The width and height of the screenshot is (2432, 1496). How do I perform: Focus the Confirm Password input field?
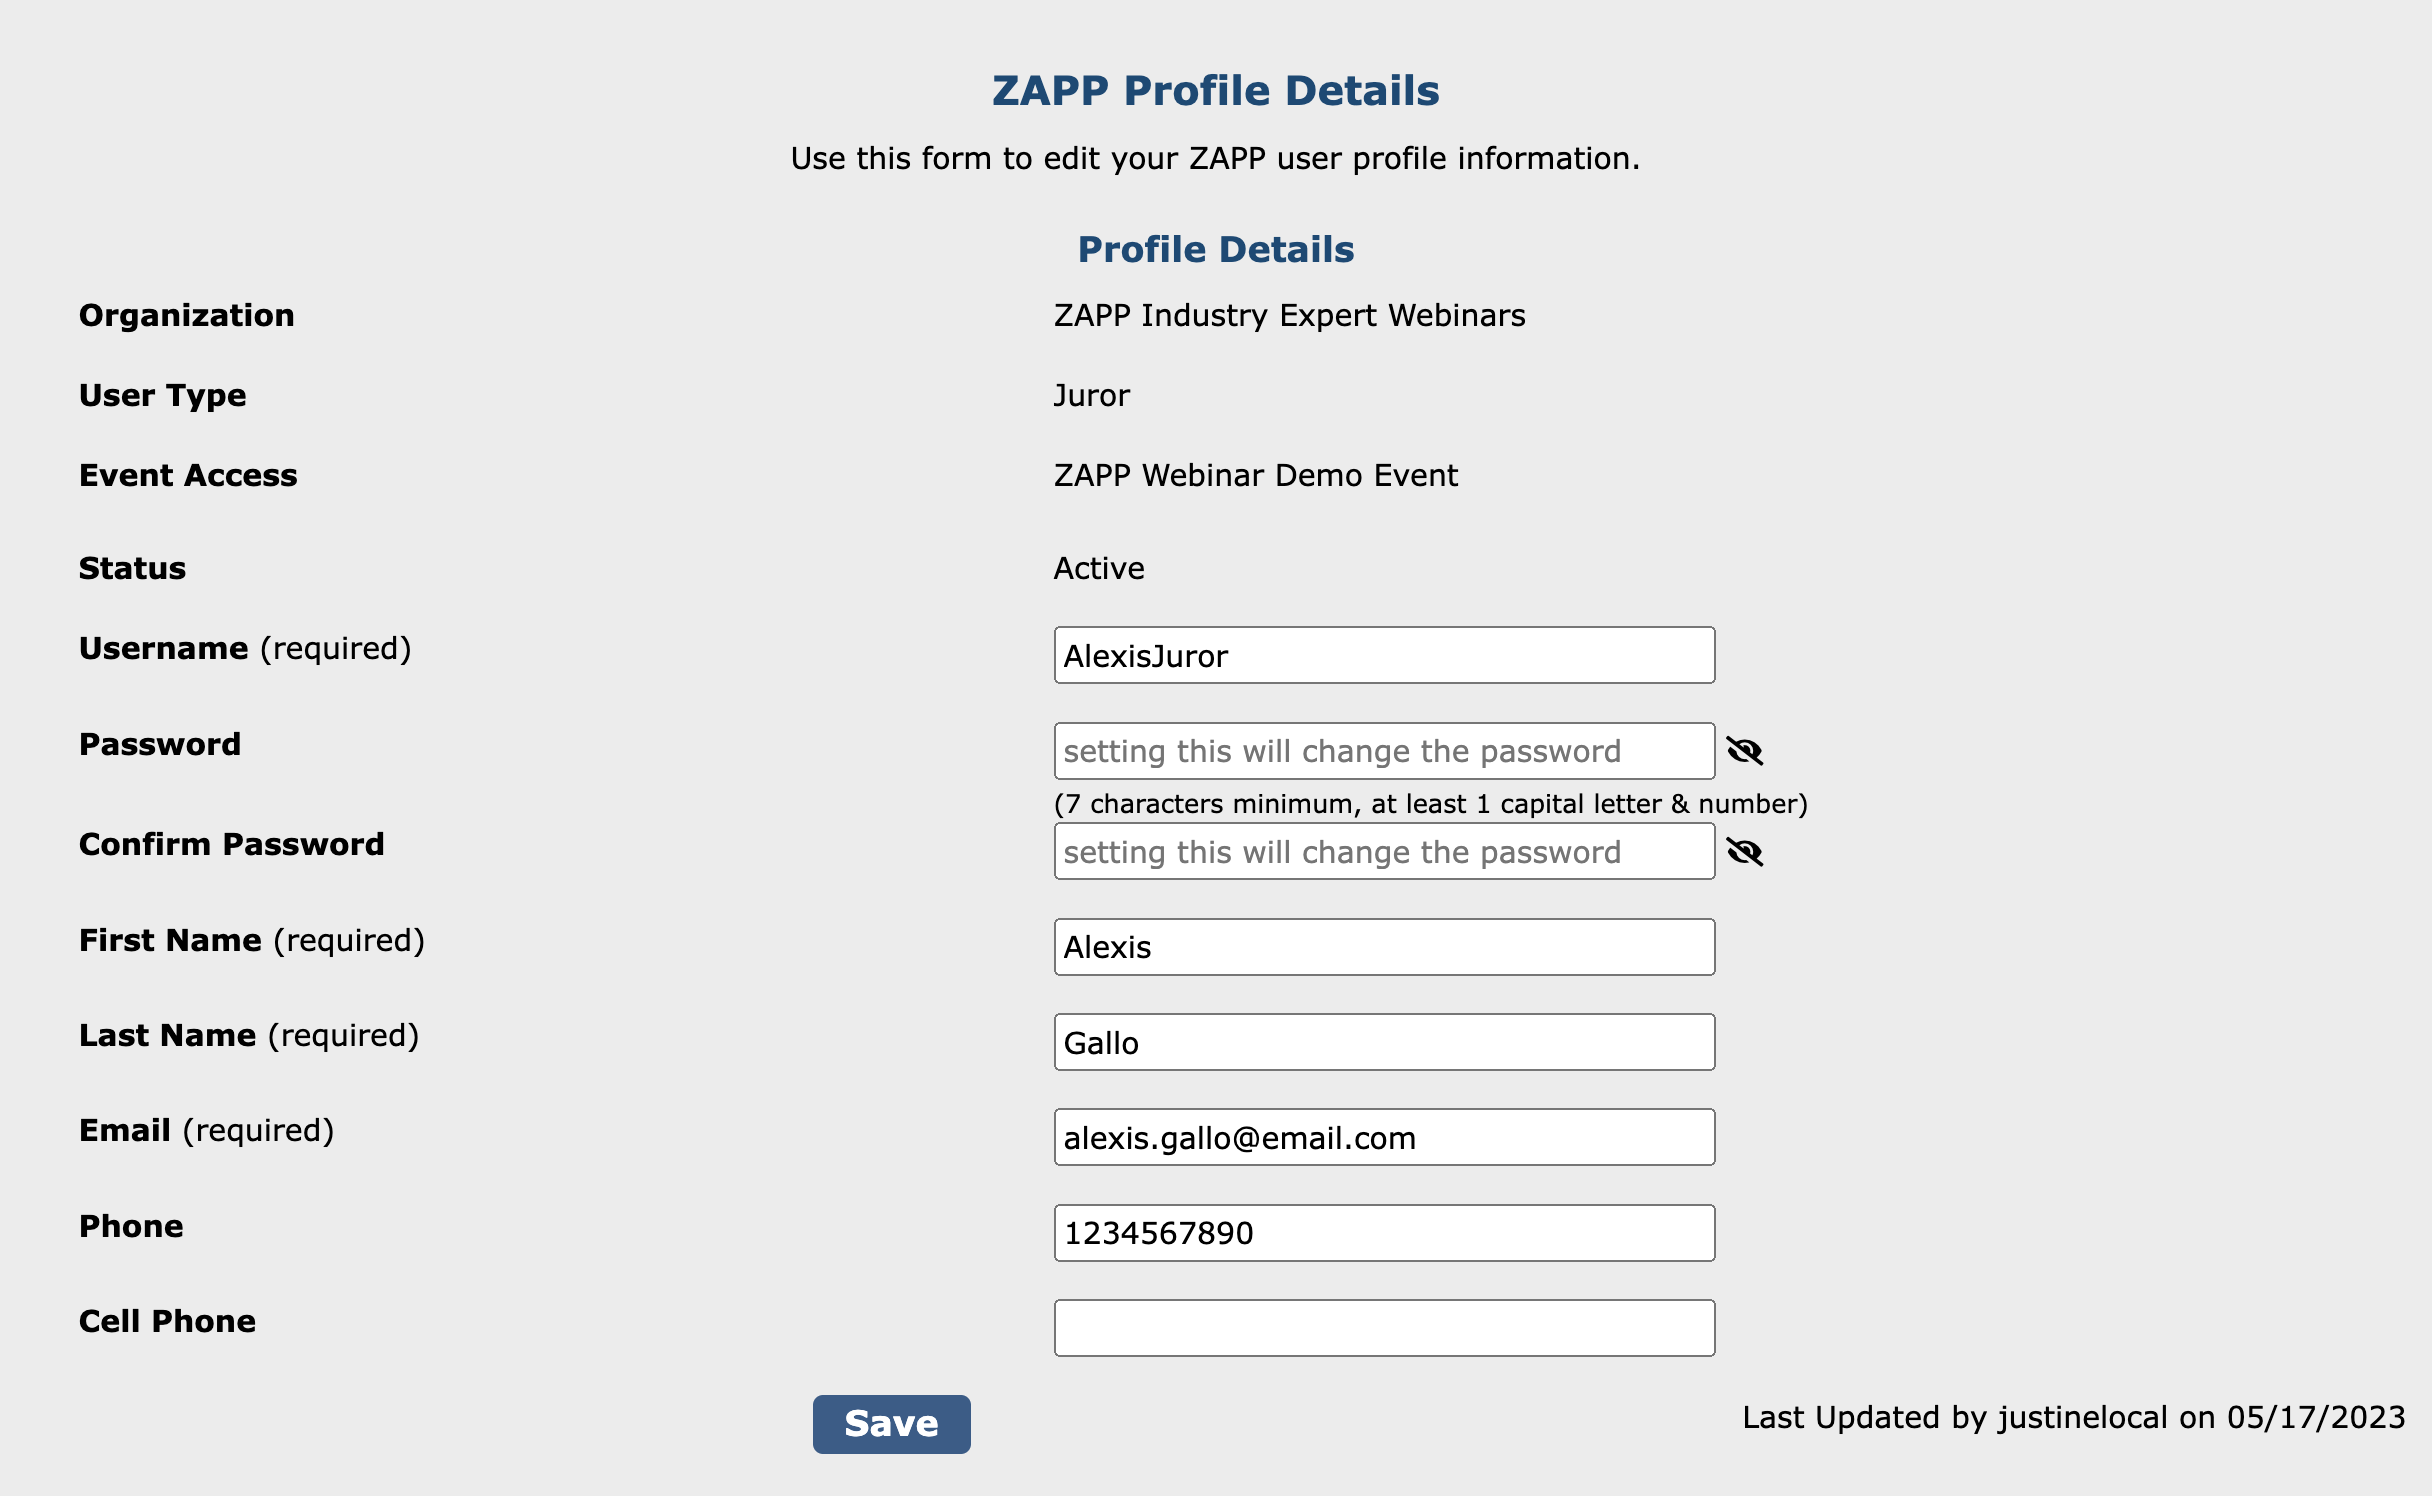coord(1384,852)
